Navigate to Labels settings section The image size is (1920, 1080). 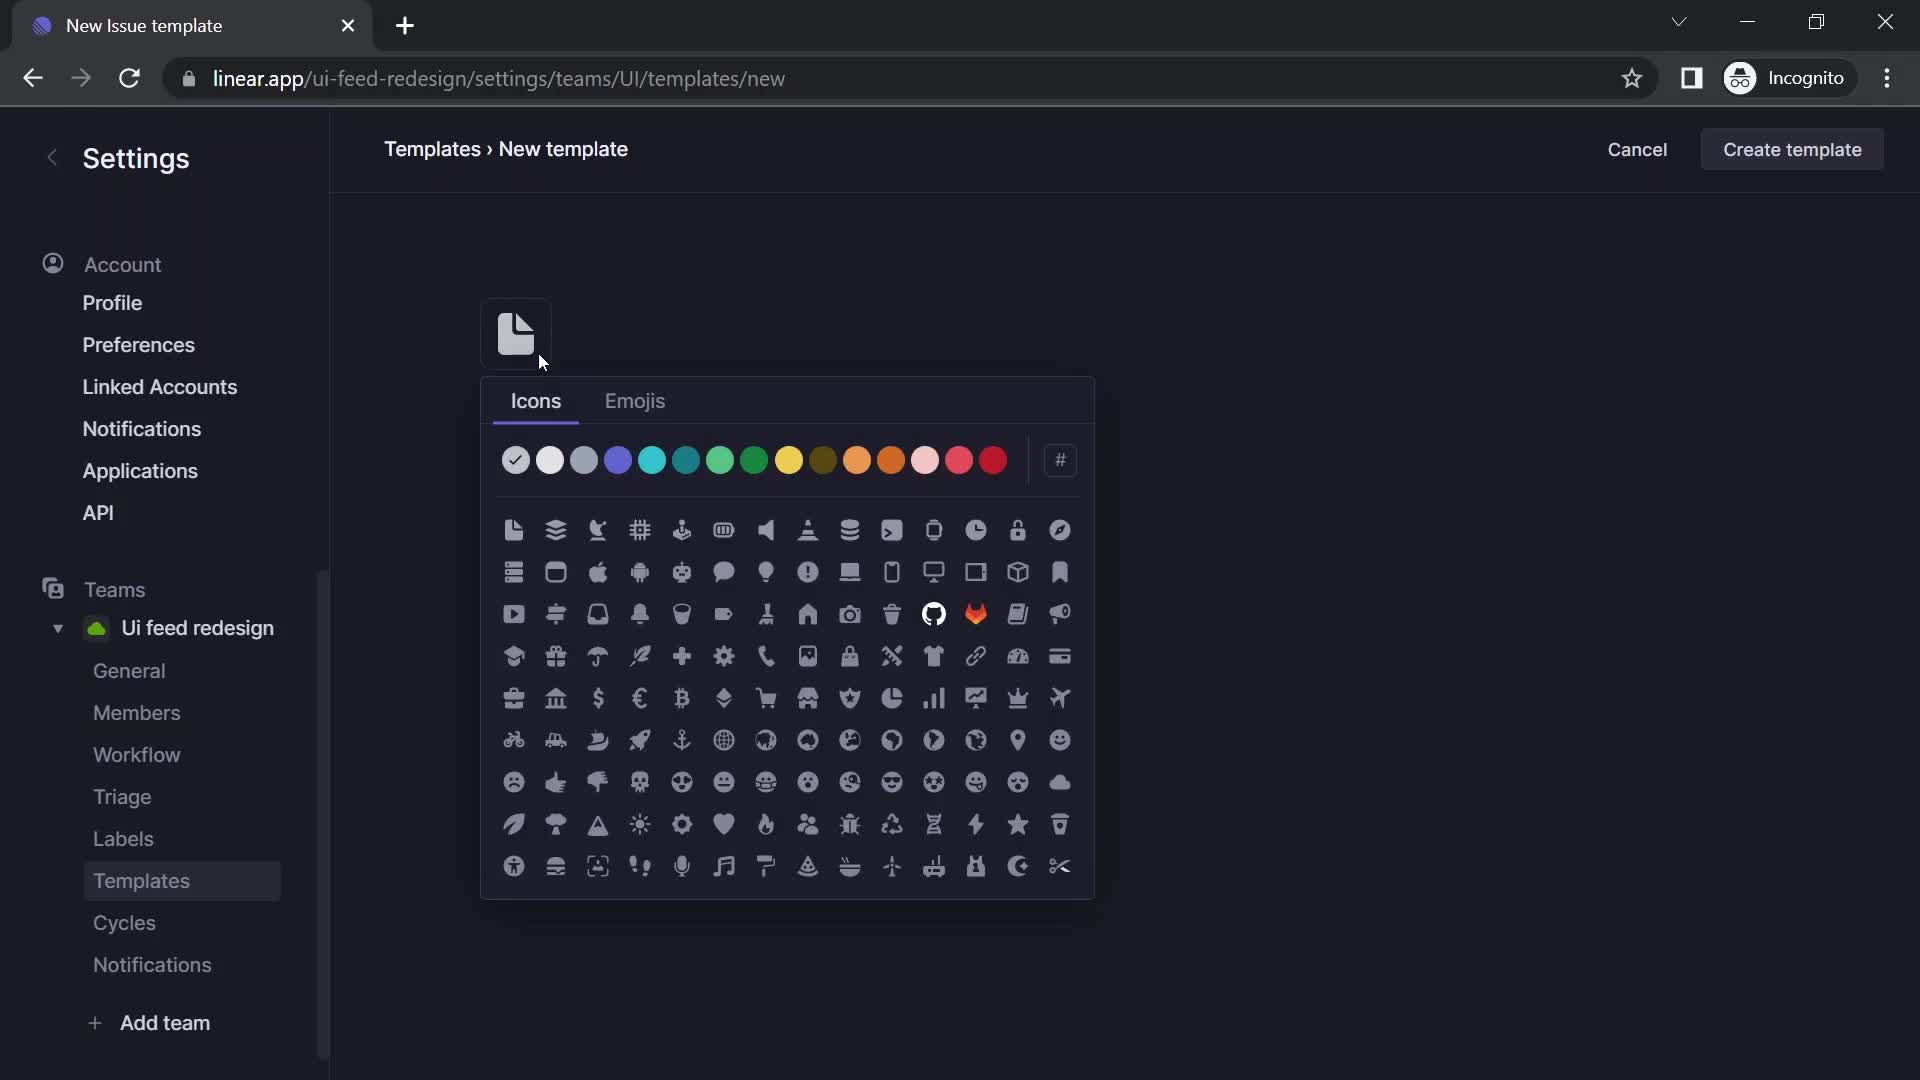point(123,837)
